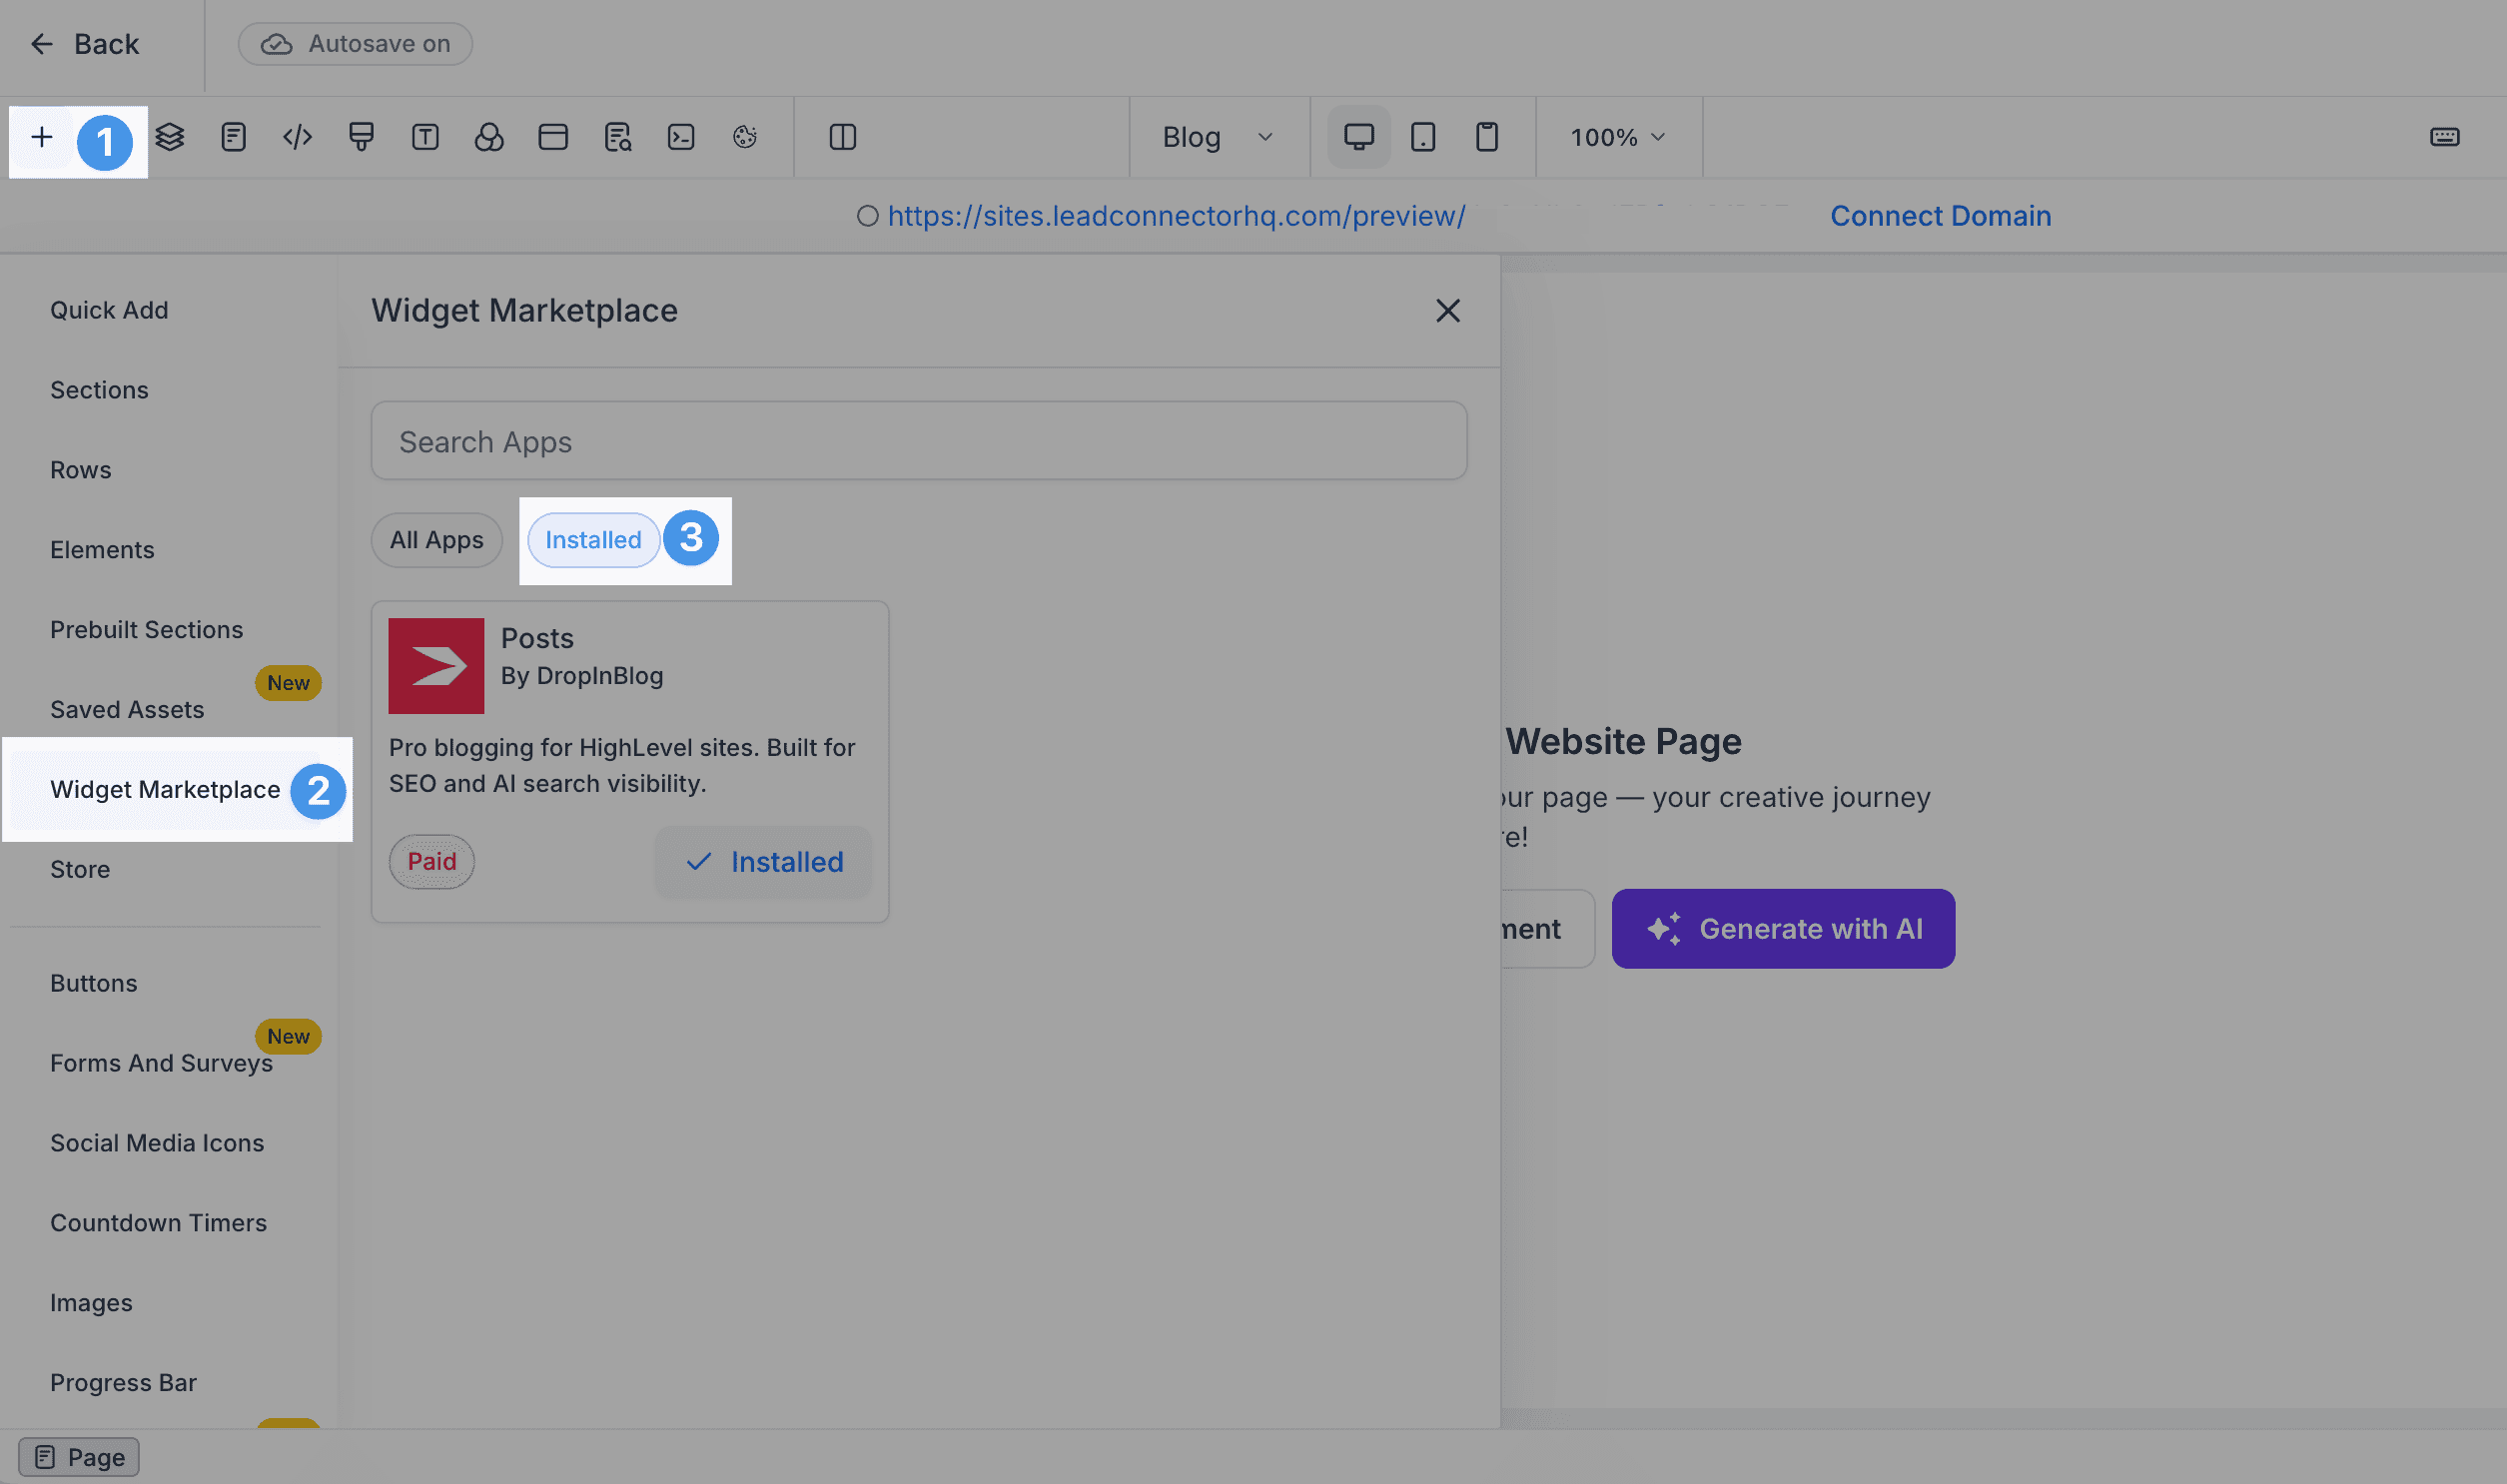Select desktop view mode
Viewport: 2507px width, 1484px height.
(x=1359, y=137)
